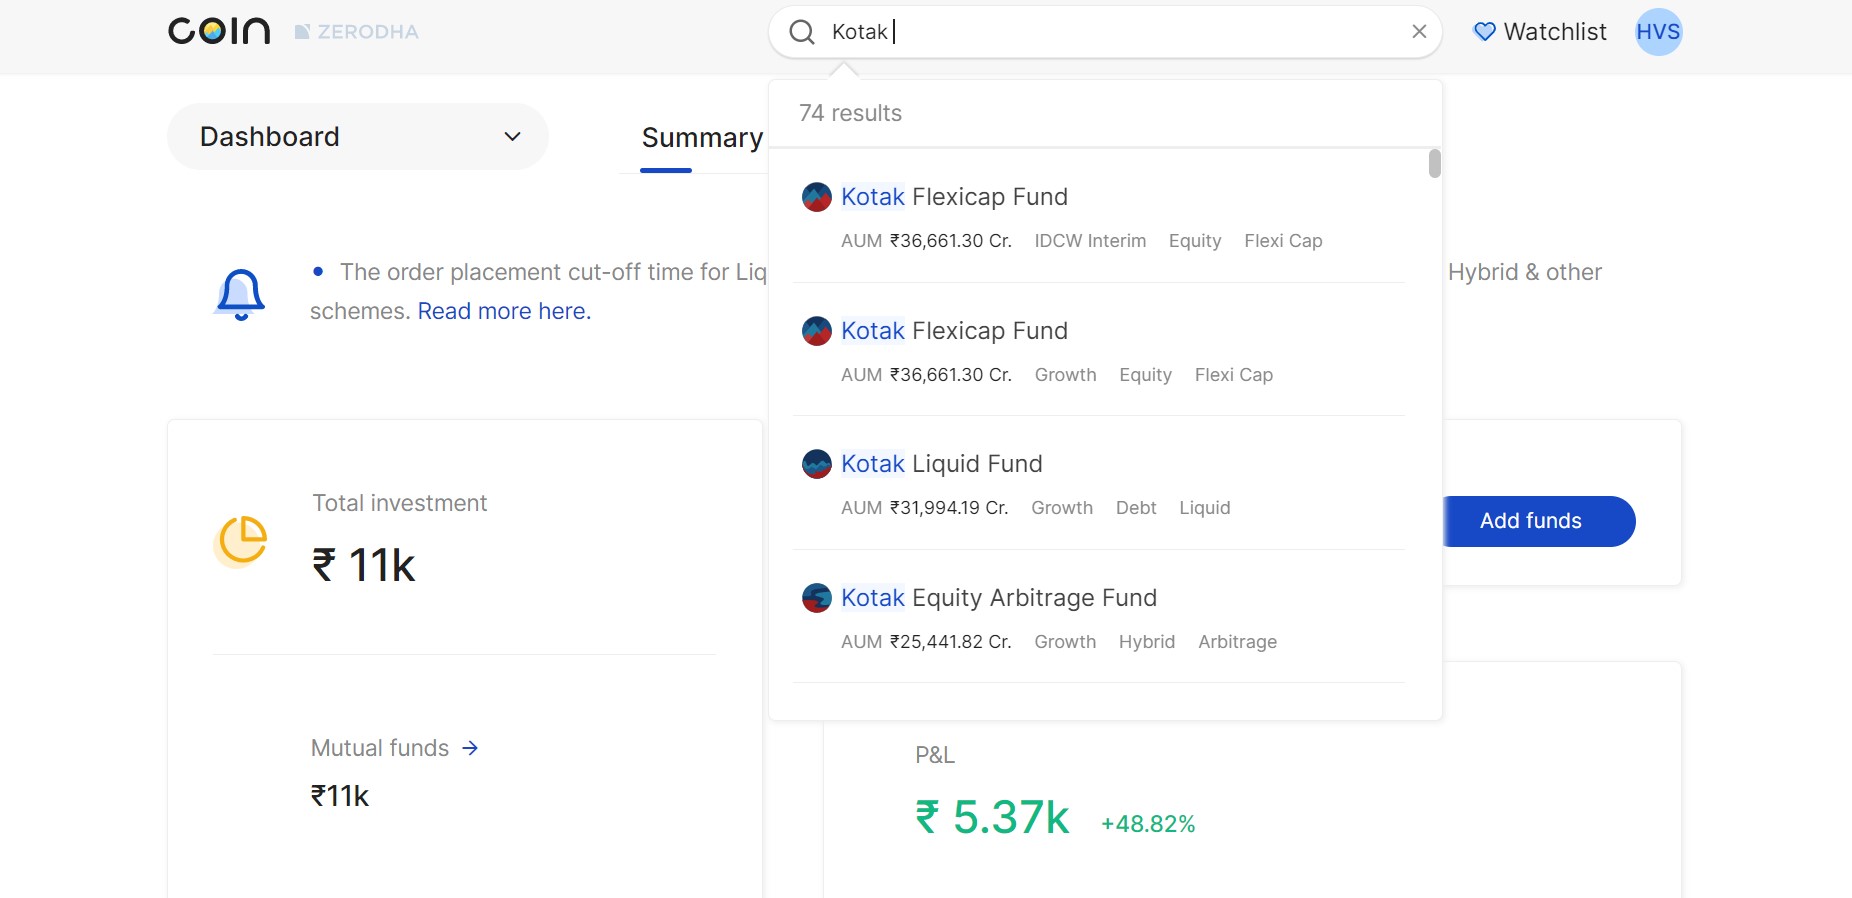Select Kotak Flexicap Fund IDCW Interim result
The width and height of the screenshot is (1852, 898).
[x=1098, y=217]
